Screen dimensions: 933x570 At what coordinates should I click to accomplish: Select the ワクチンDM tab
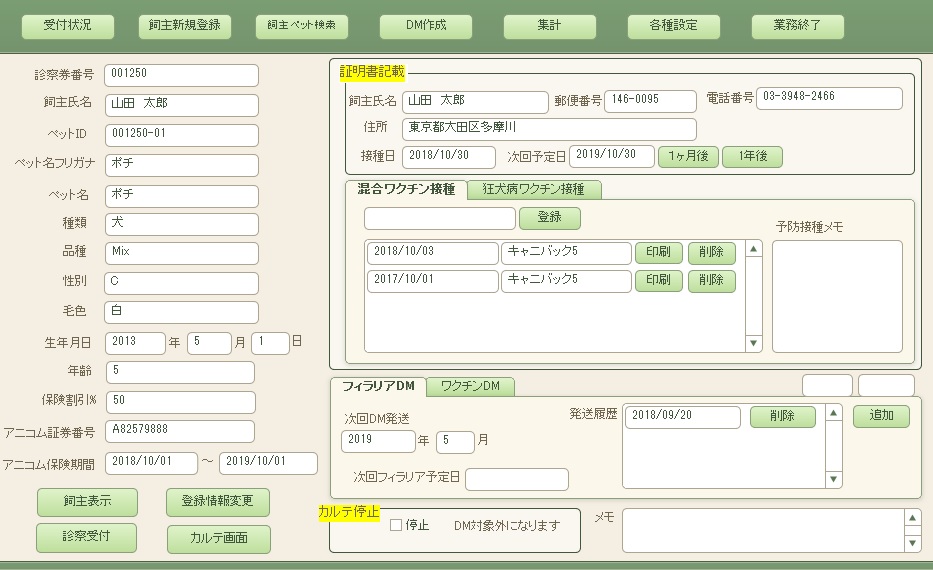pyautogui.click(x=470, y=386)
